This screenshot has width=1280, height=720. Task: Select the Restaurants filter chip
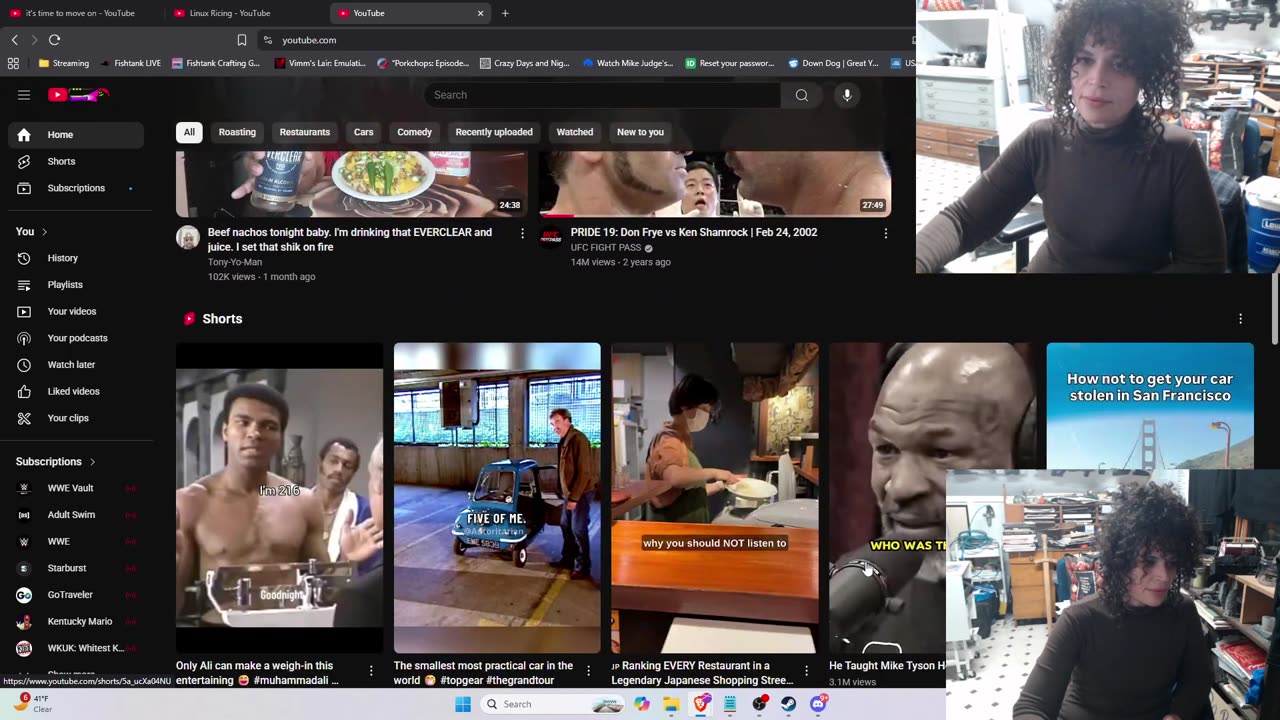point(305,132)
